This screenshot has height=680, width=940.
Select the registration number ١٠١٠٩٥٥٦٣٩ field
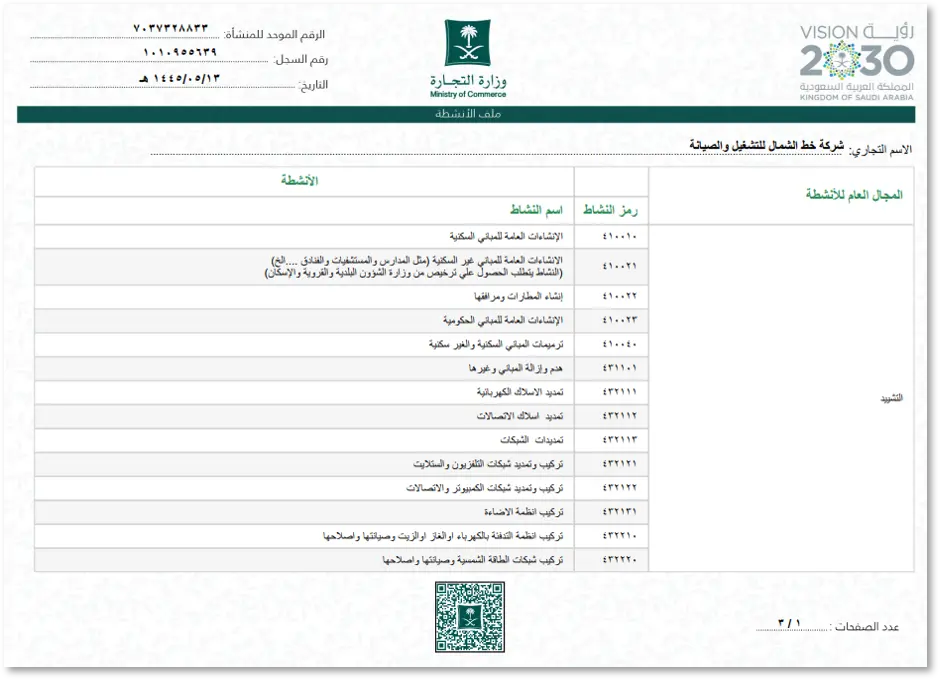click(x=180, y=52)
